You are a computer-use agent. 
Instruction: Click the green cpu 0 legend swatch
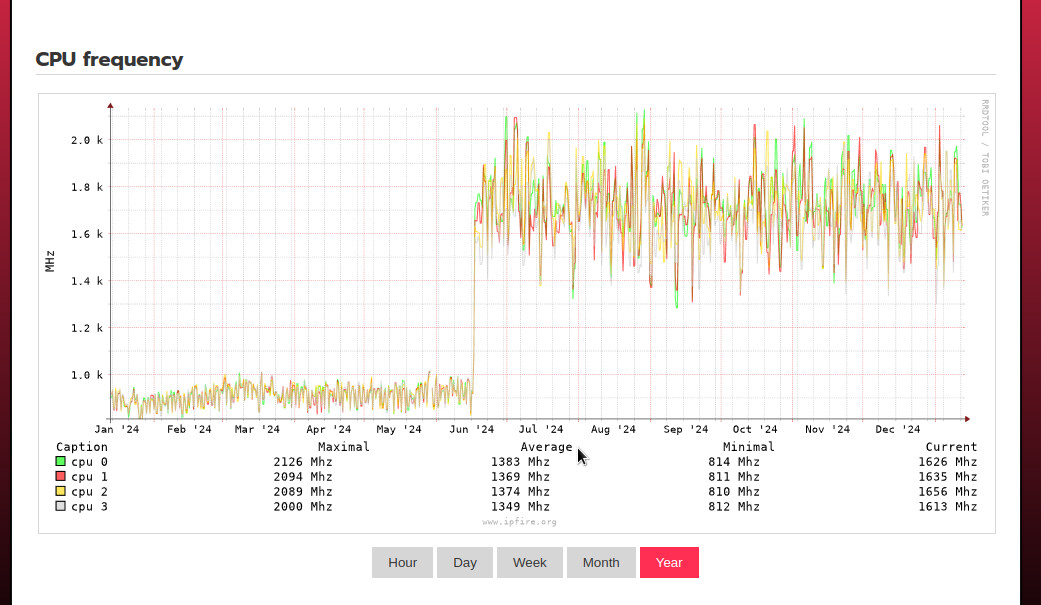[x=61, y=462]
